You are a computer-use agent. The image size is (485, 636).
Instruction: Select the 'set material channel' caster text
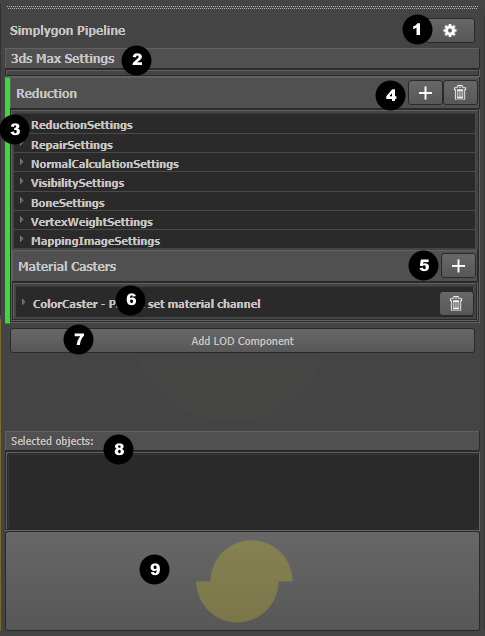pyautogui.click(x=204, y=304)
